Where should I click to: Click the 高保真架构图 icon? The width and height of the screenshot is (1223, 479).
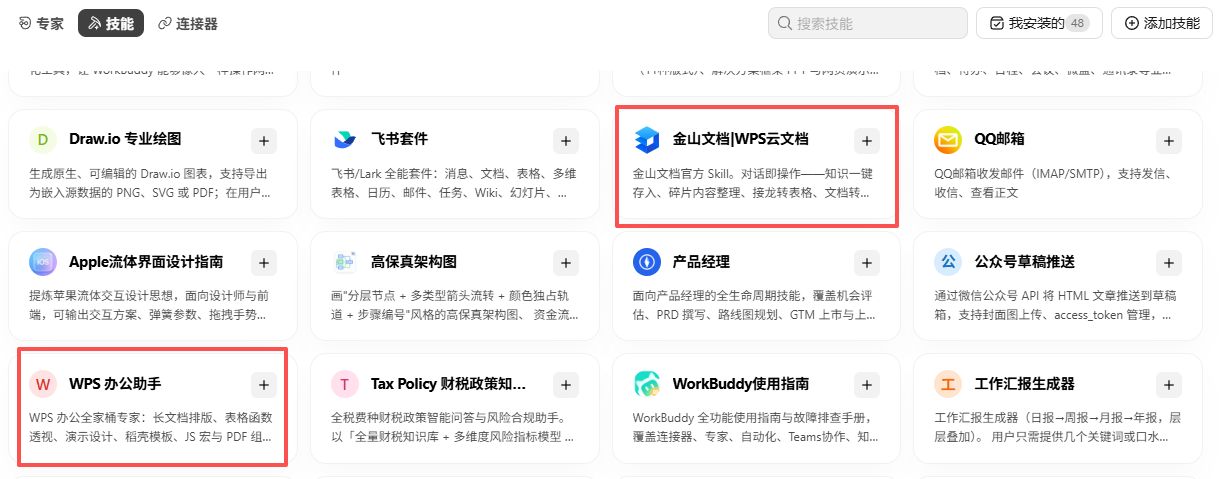345,262
